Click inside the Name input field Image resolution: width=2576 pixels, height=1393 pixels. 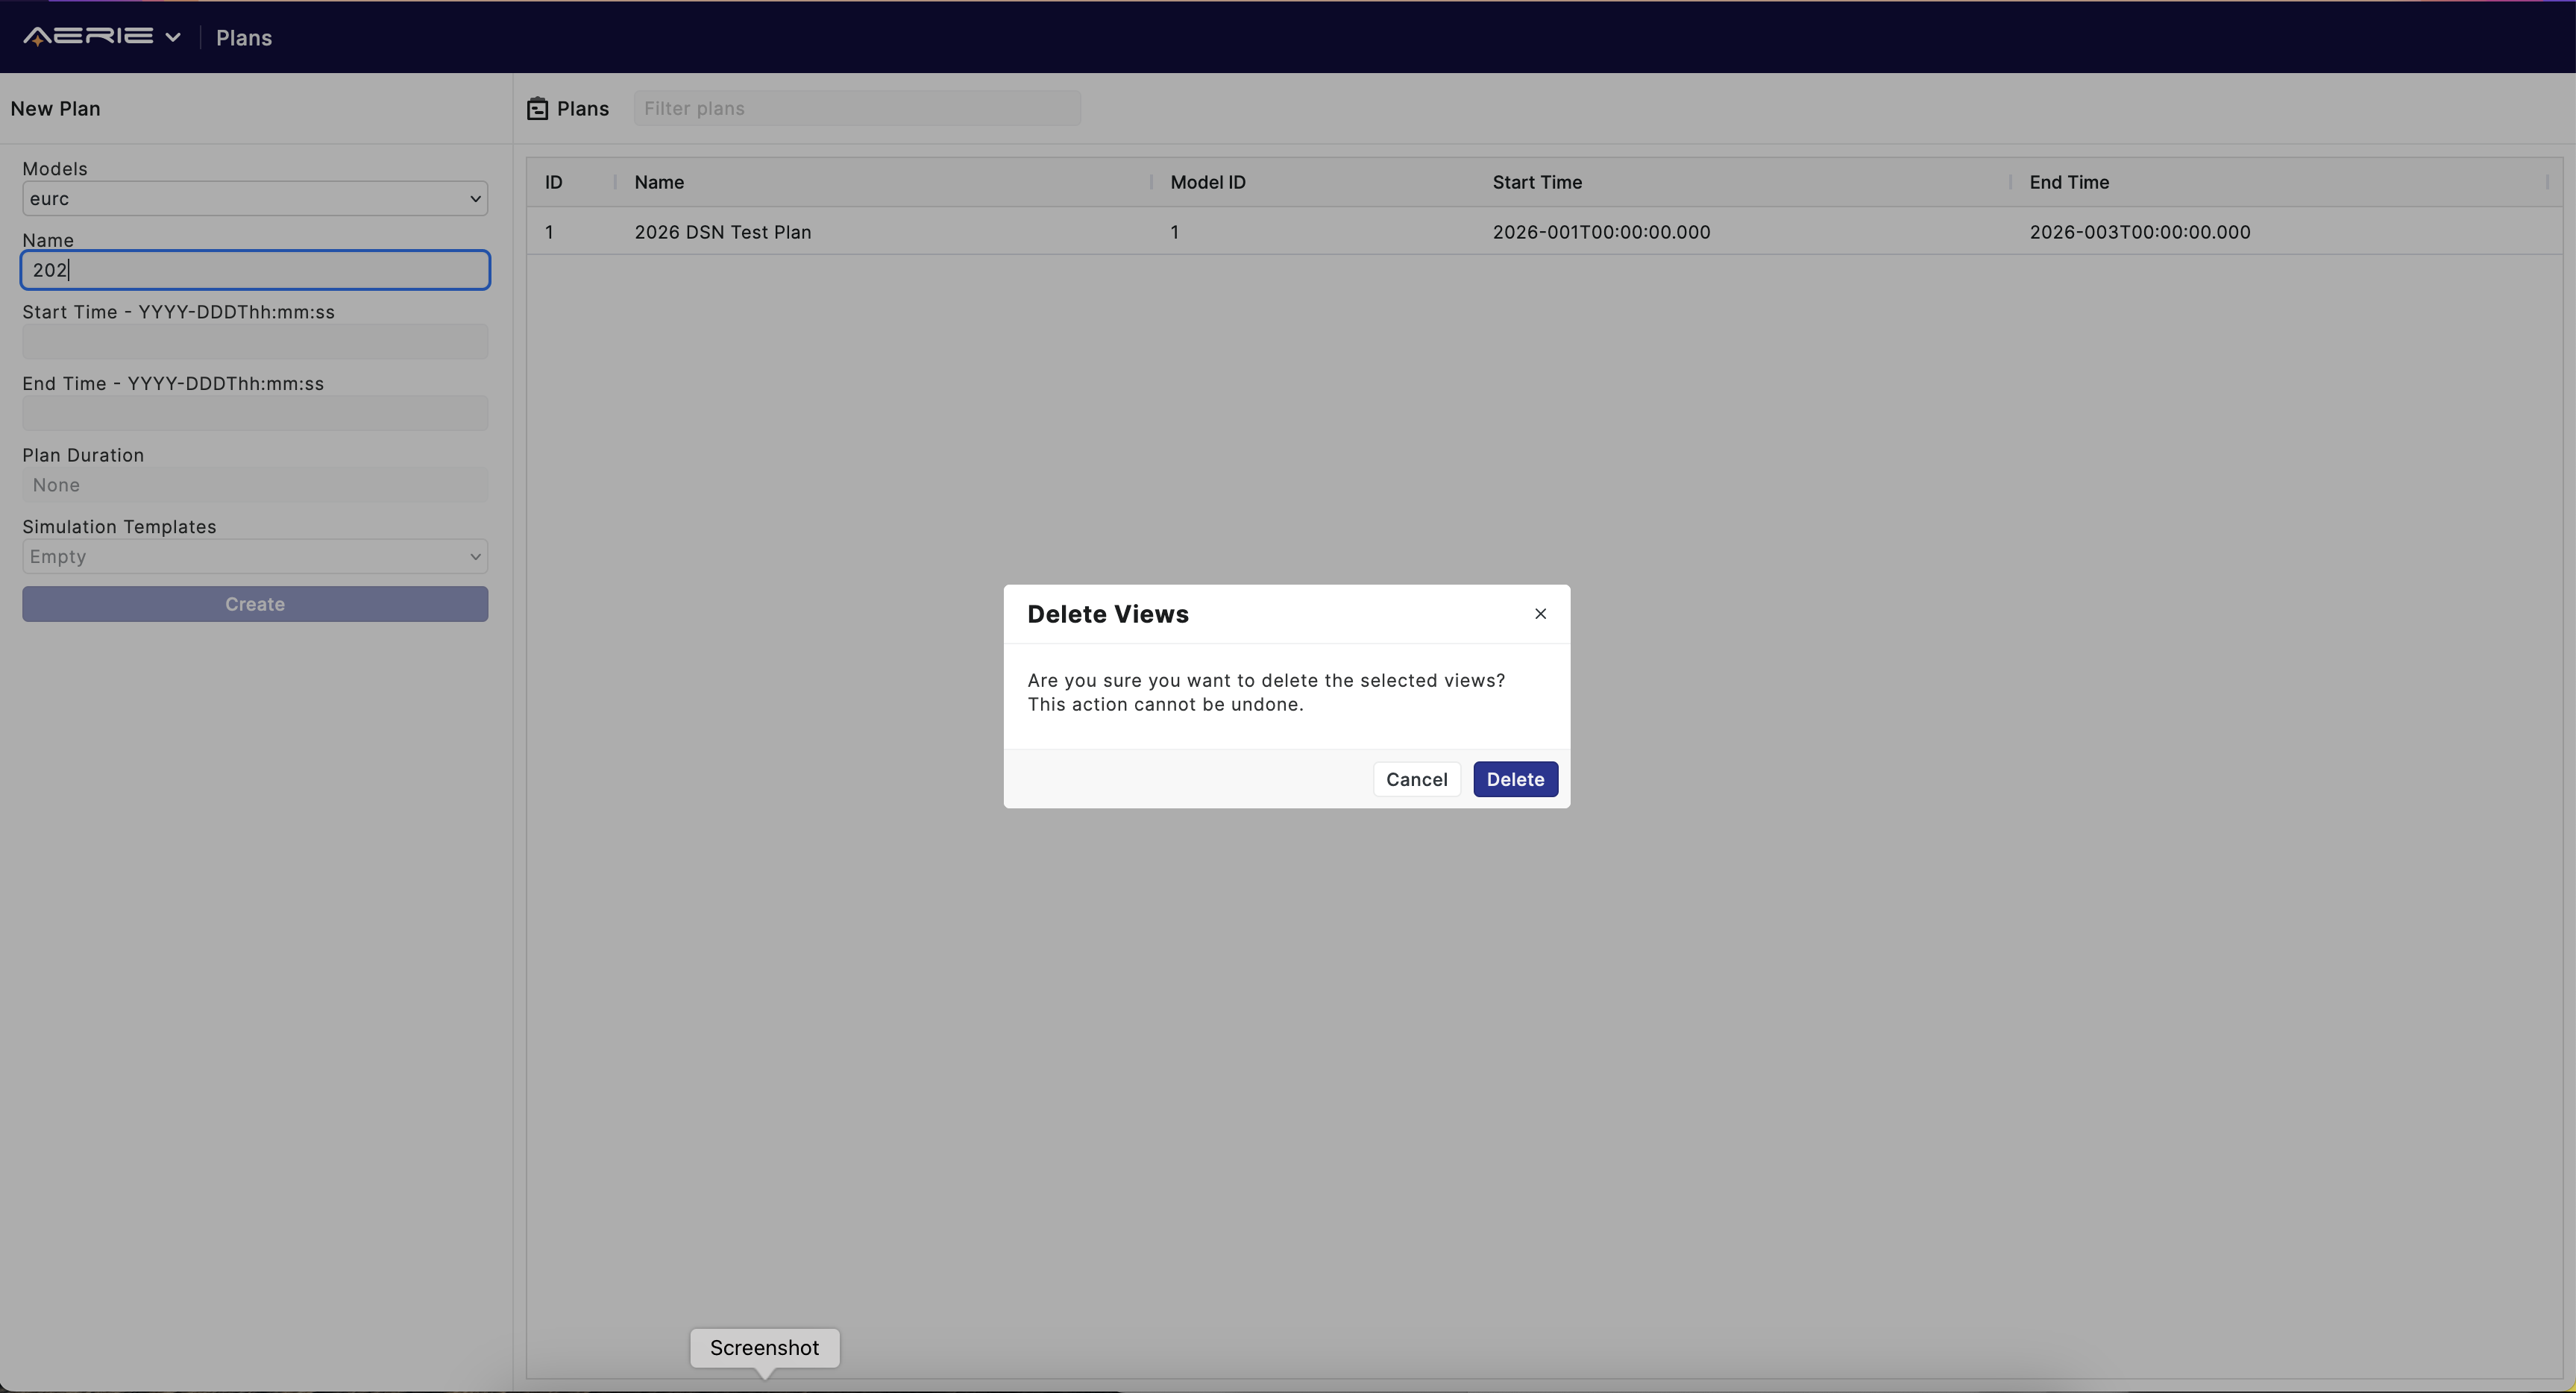[x=255, y=270]
